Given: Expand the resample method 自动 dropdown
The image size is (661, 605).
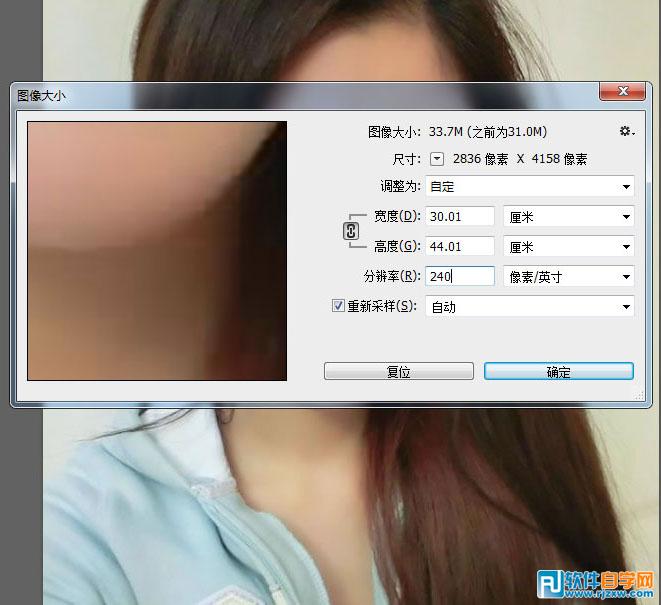Looking at the screenshot, I should pos(530,307).
